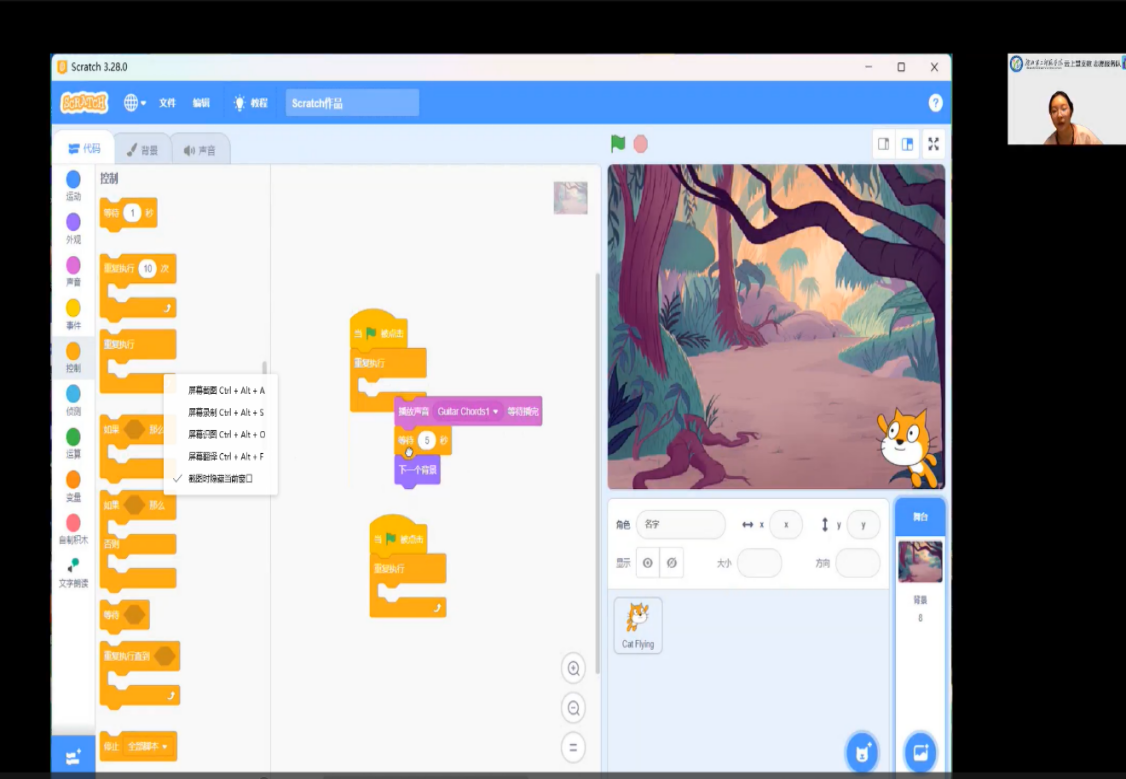Open the Tutorials button
The height and width of the screenshot is (779, 1126).
[x=250, y=103]
